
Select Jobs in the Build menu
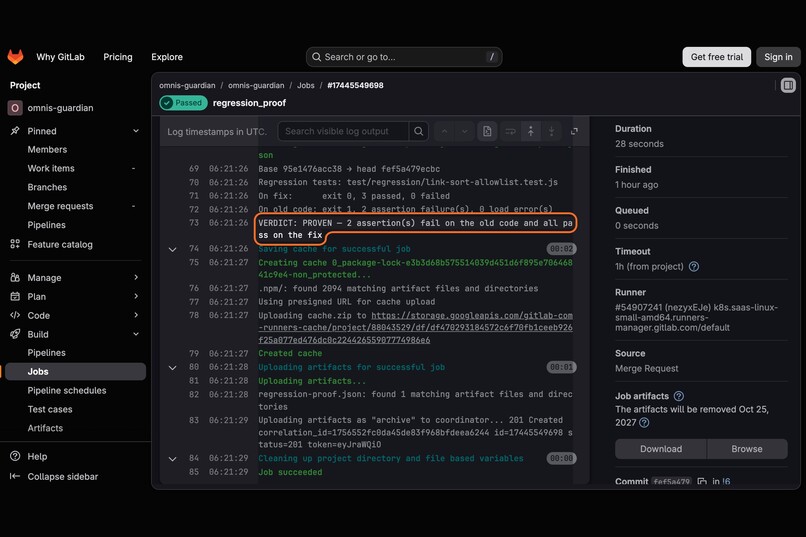click(x=75, y=372)
